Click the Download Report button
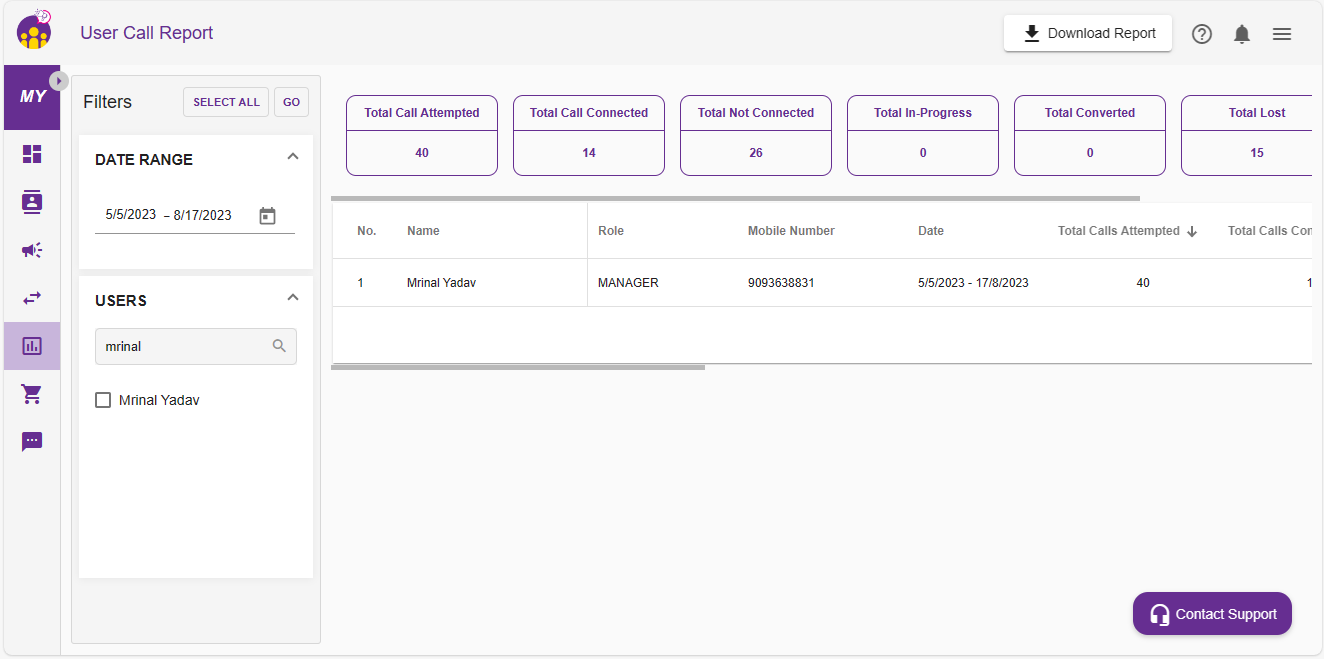Screen dimensions: 1324x659 (x=1088, y=33)
